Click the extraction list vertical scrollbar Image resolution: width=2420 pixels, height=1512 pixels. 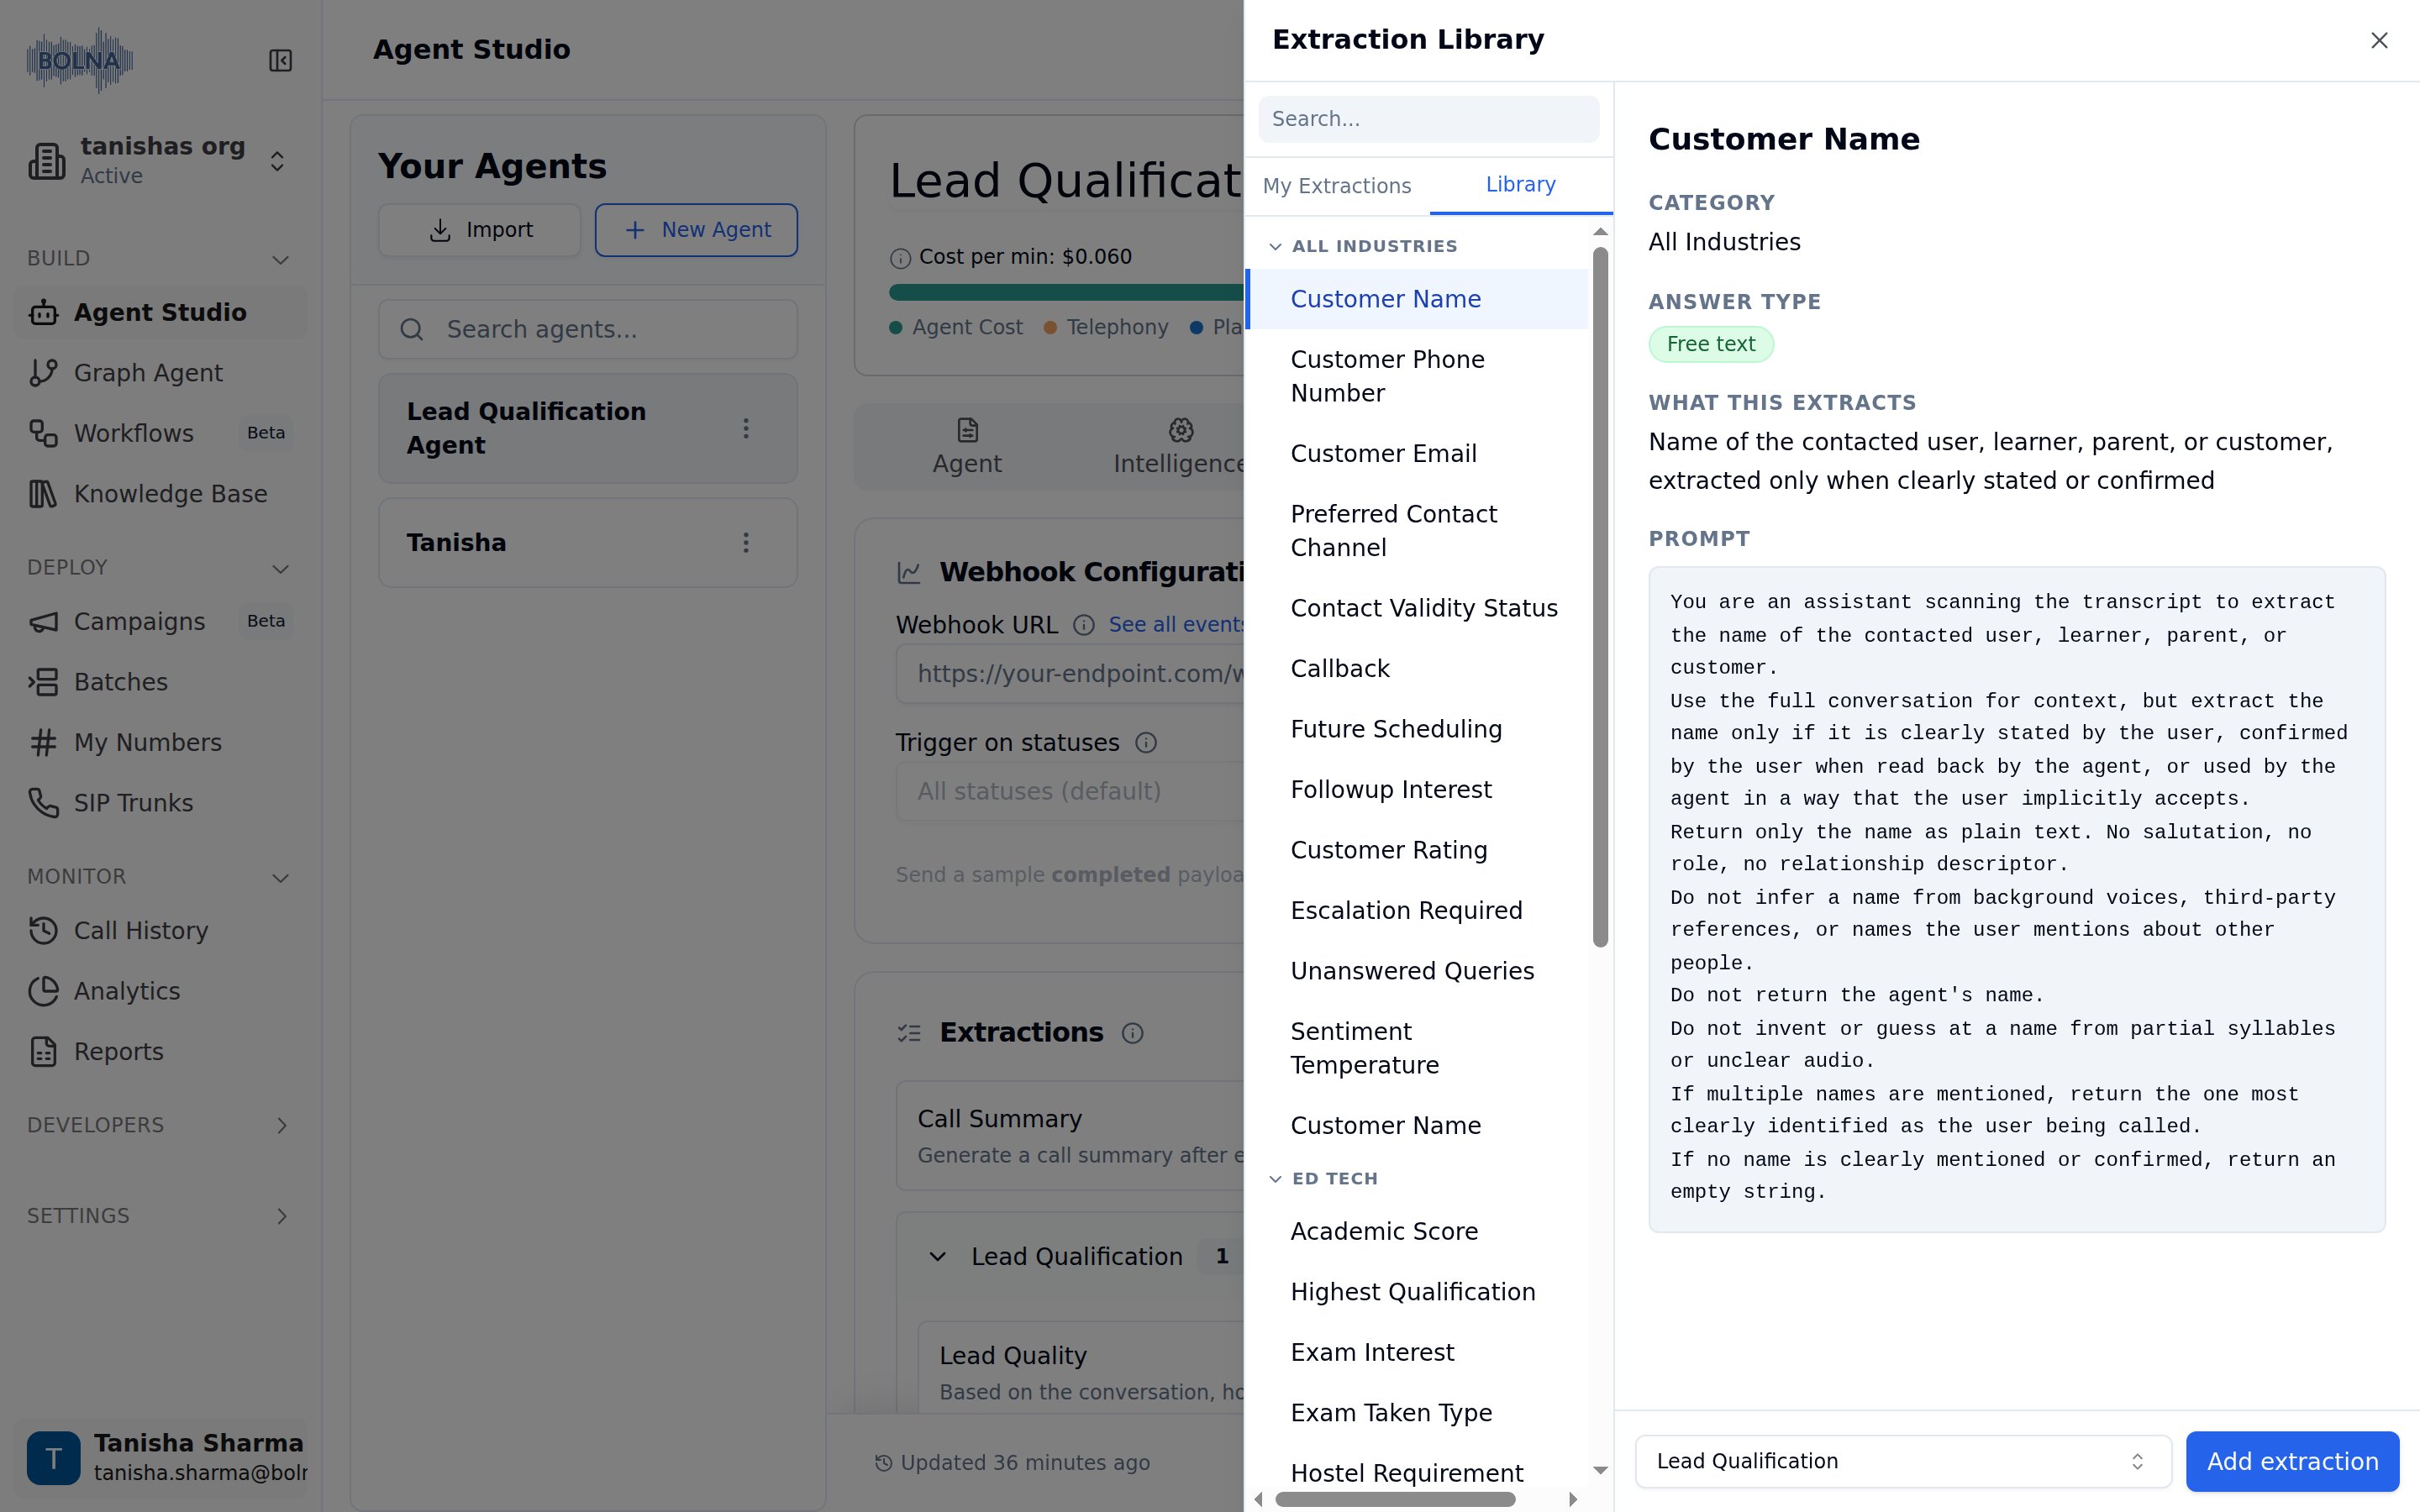[x=1600, y=597]
